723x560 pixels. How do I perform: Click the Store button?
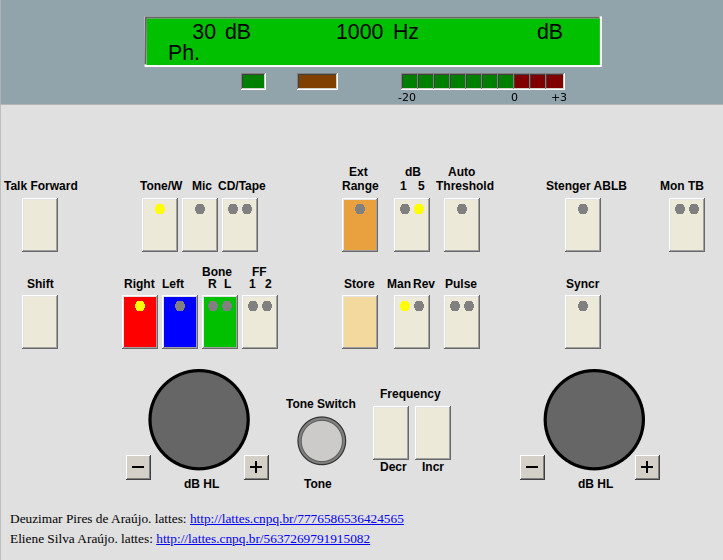tap(360, 322)
